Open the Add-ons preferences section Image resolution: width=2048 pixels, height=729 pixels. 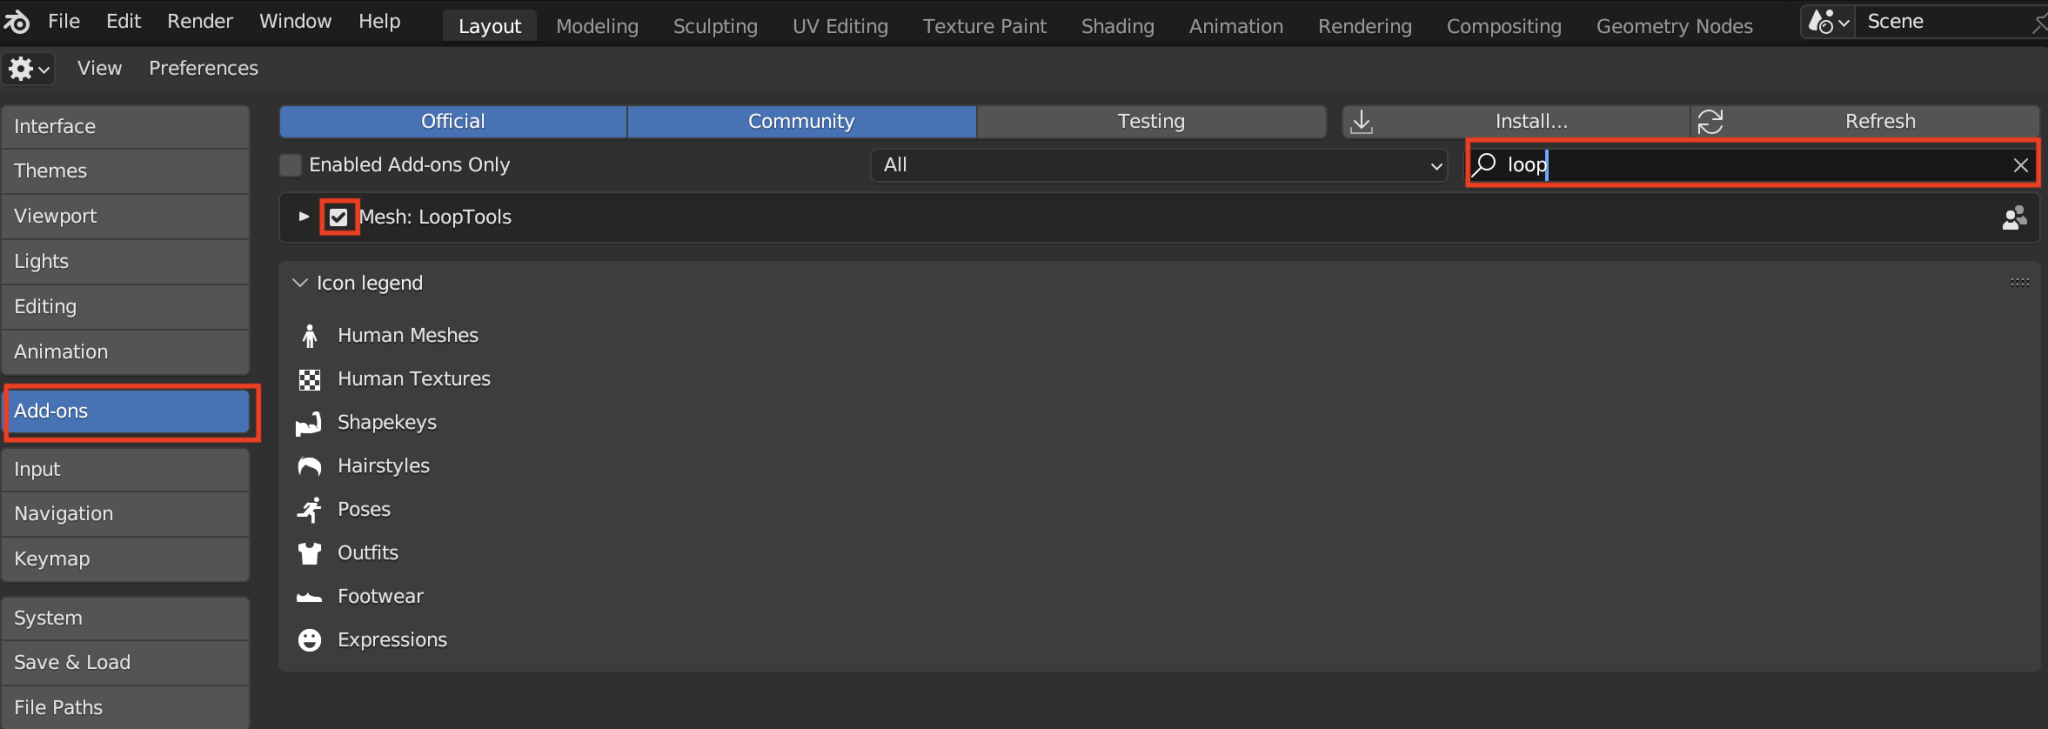coord(126,411)
